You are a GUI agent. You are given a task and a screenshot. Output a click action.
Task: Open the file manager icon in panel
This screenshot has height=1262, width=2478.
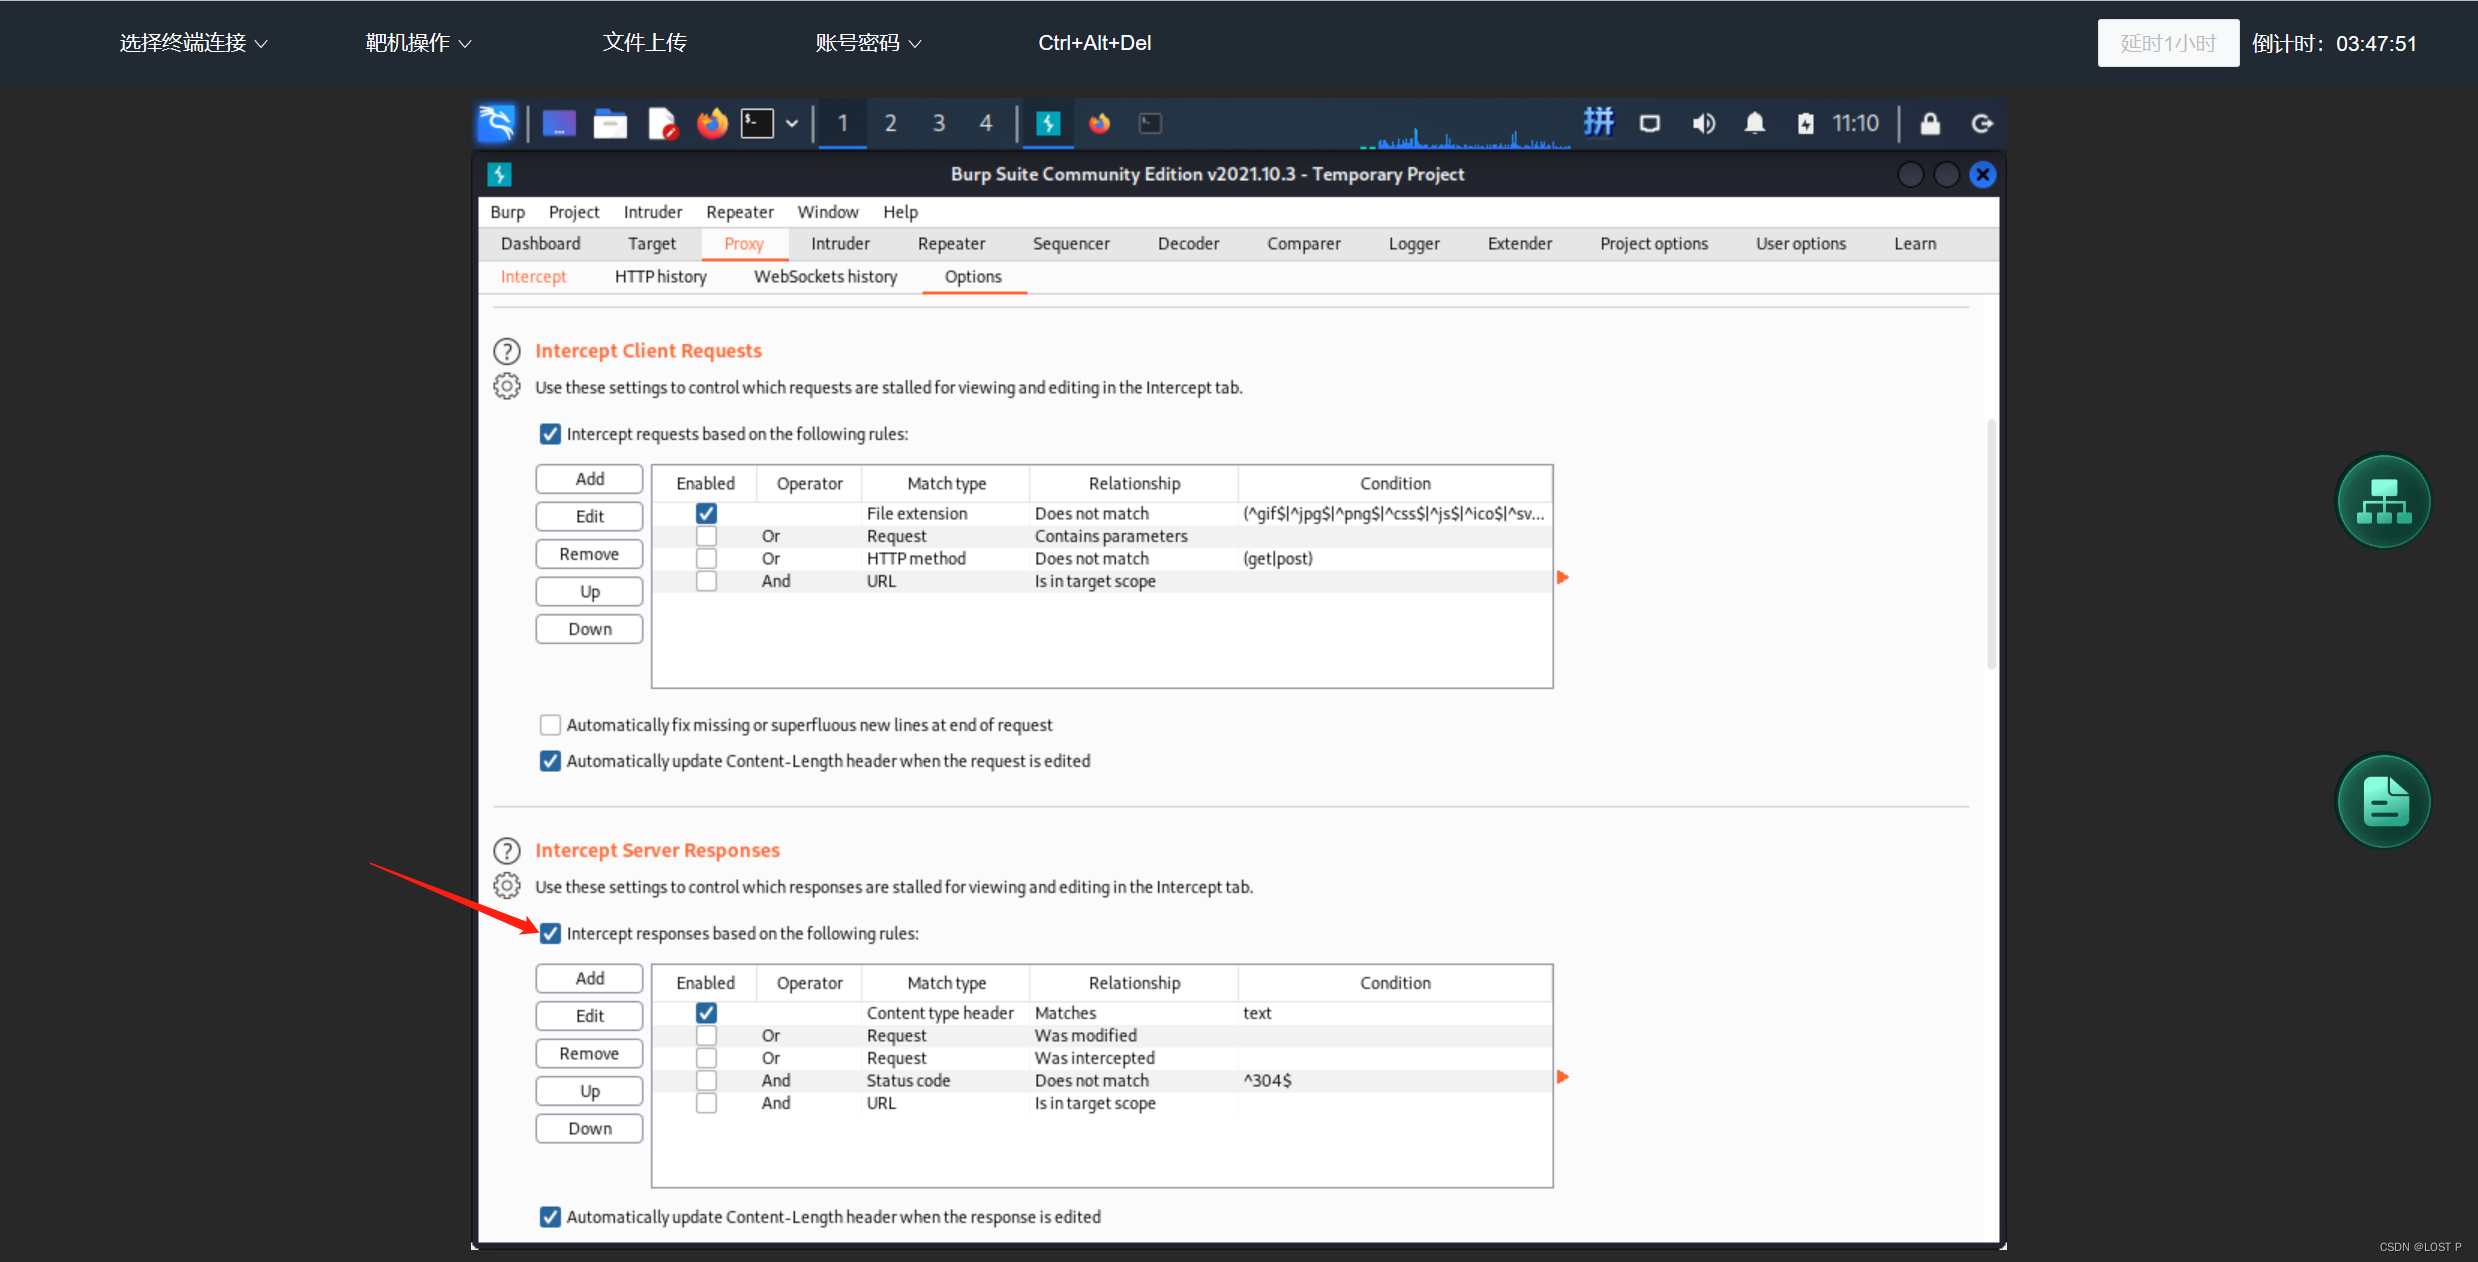coord(610,123)
